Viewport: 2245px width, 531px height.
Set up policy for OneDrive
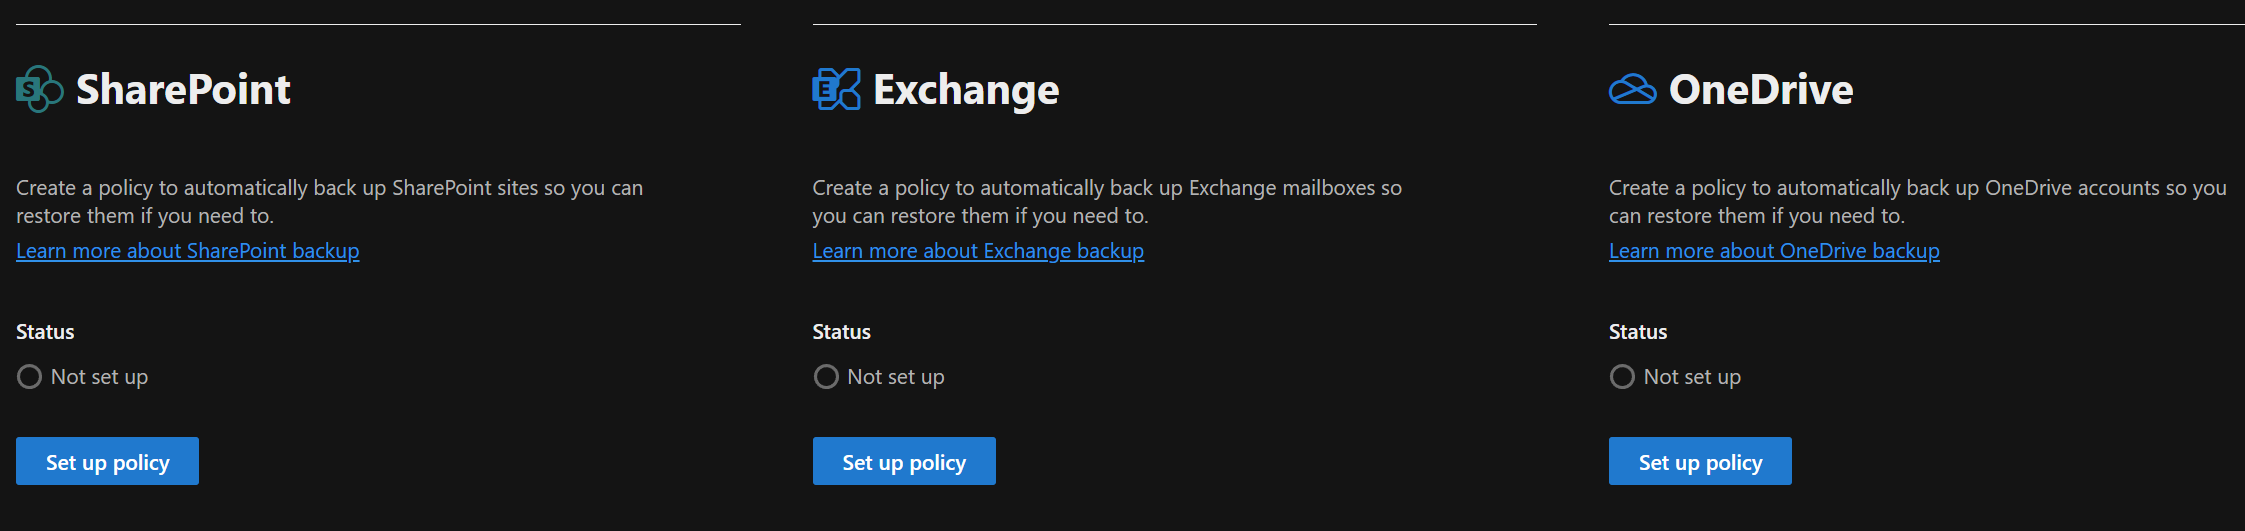pos(1700,461)
